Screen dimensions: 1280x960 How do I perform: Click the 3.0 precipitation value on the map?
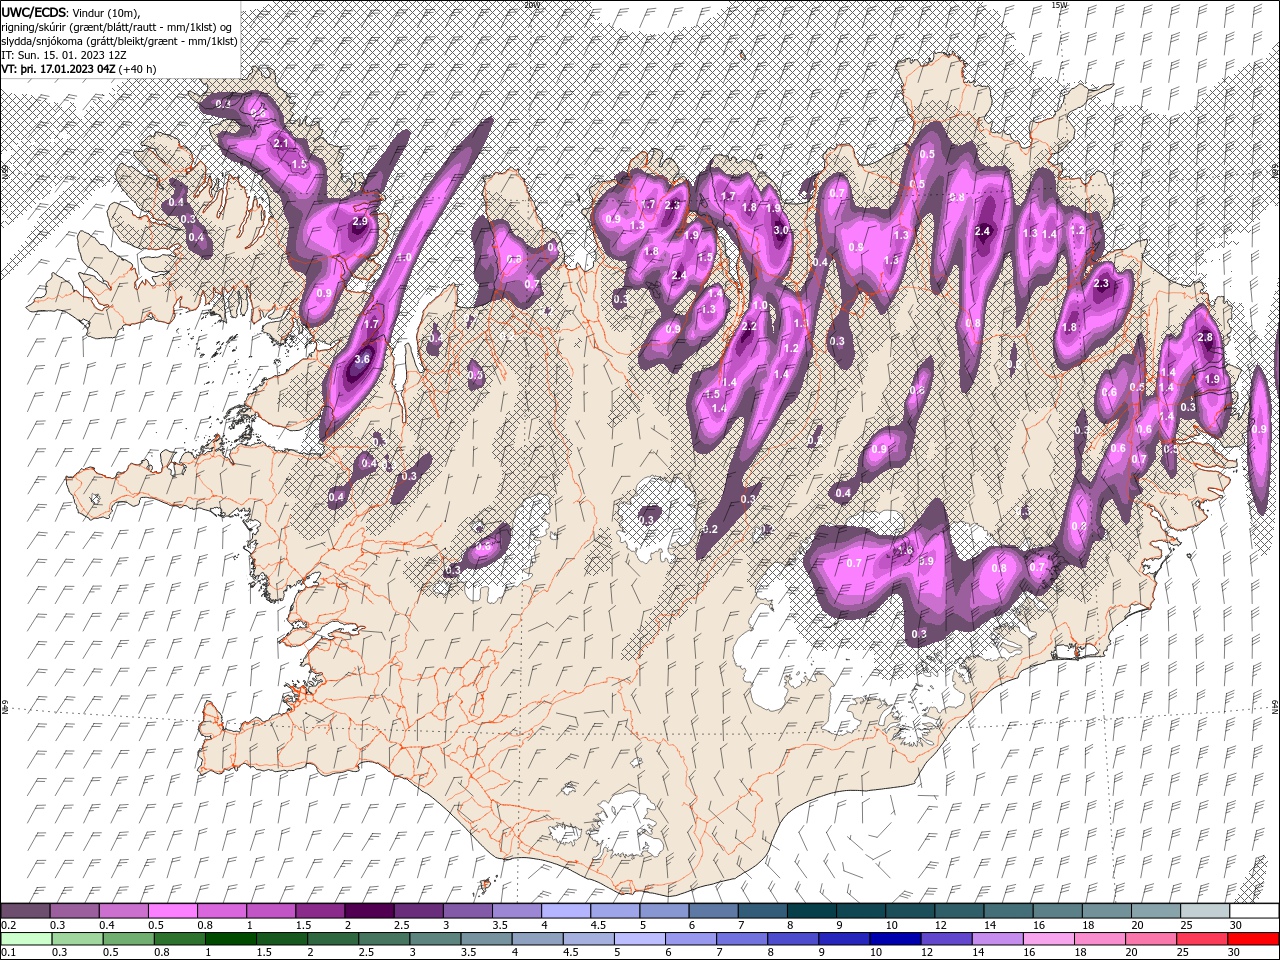(781, 230)
